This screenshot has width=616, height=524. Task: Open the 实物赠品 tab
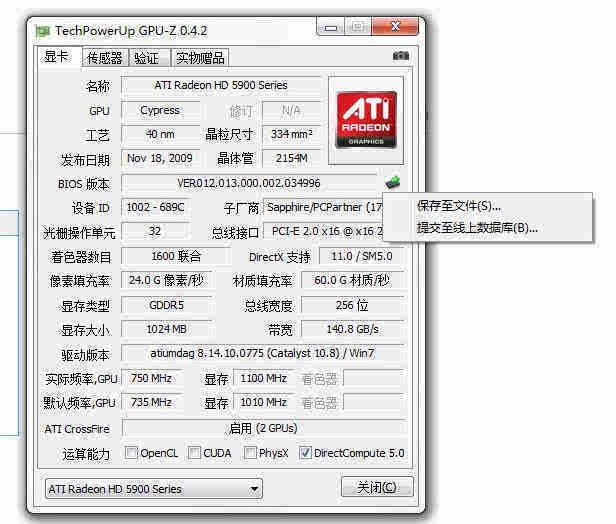coord(200,58)
